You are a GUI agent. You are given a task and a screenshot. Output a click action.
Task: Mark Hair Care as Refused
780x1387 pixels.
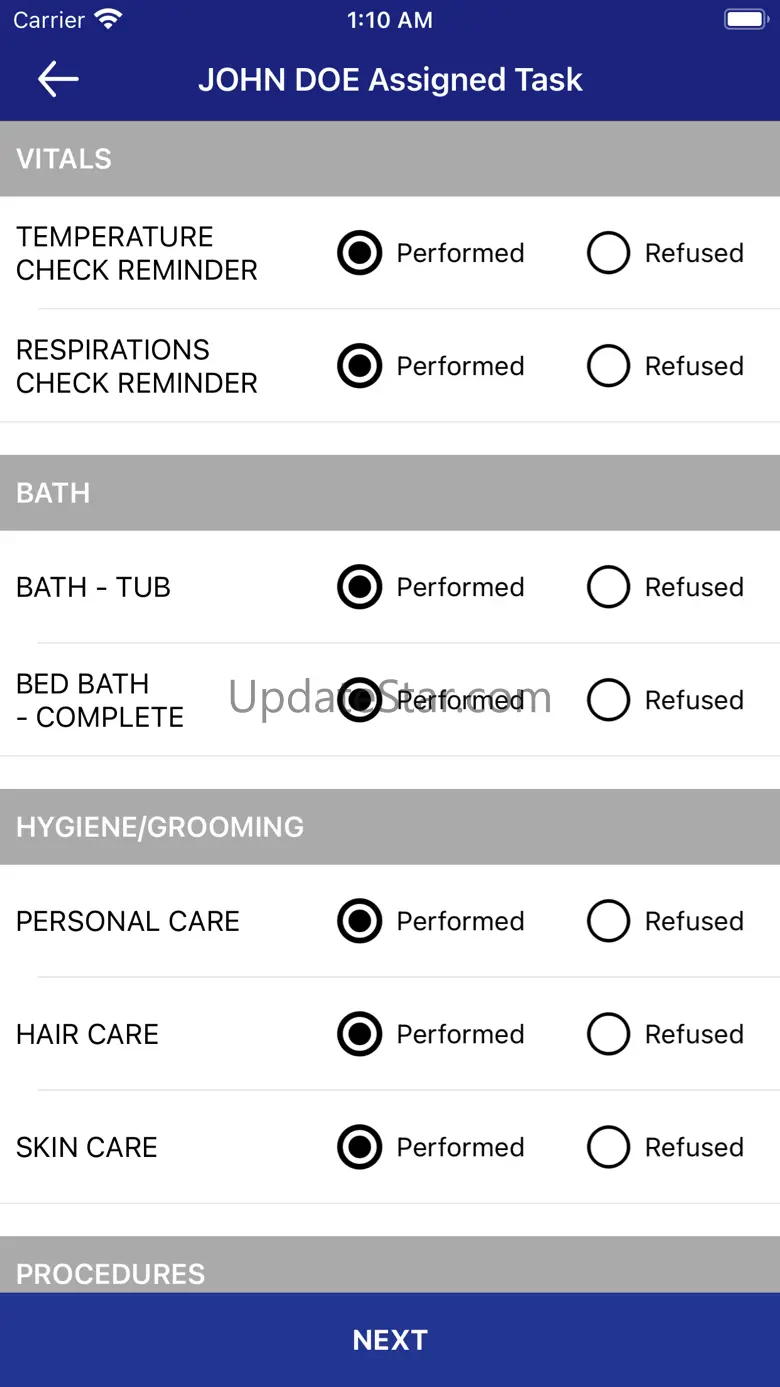[608, 1034]
